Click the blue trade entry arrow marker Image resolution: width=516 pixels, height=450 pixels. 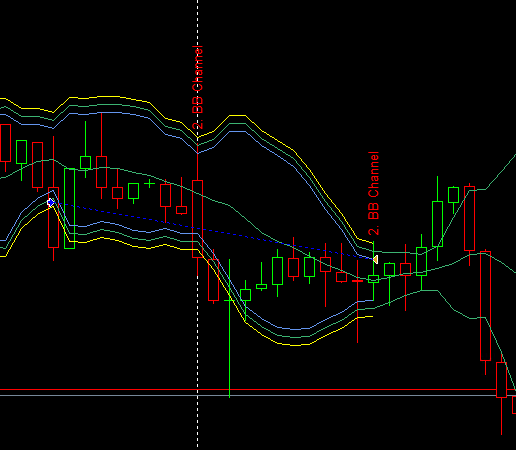point(51,202)
